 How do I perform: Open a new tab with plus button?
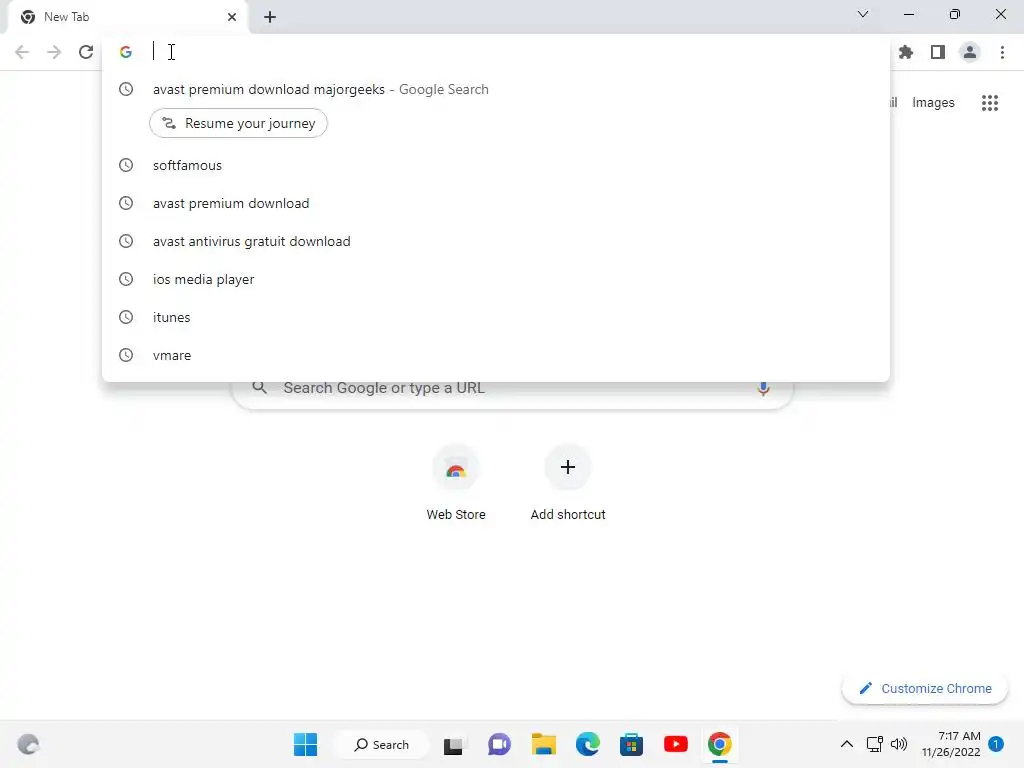click(x=270, y=17)
